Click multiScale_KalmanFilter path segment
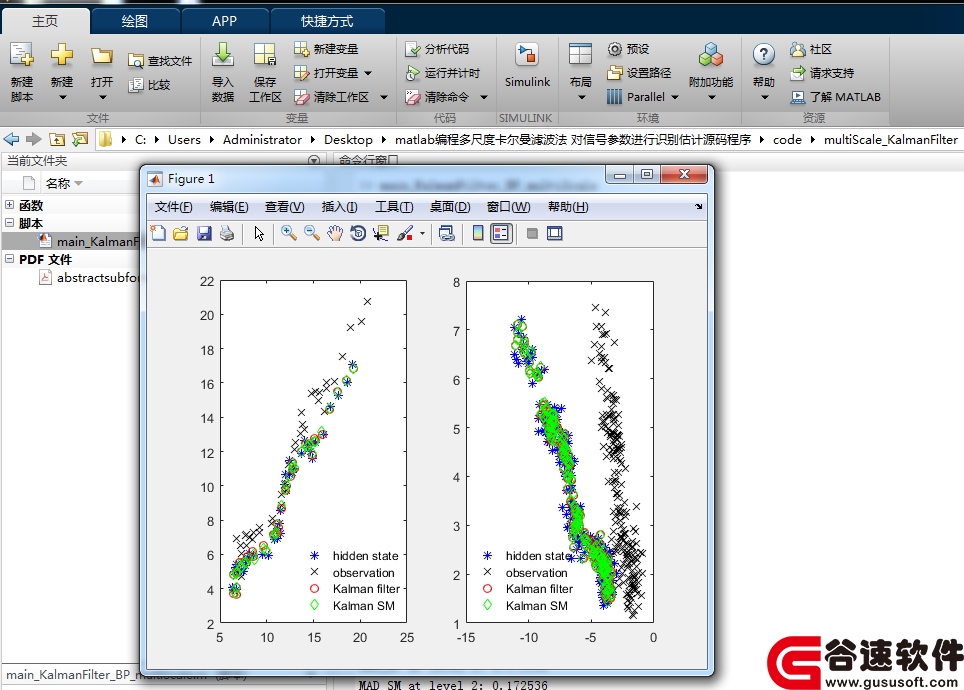Viewport: 964px width, 690px height. tap(890, 140)
